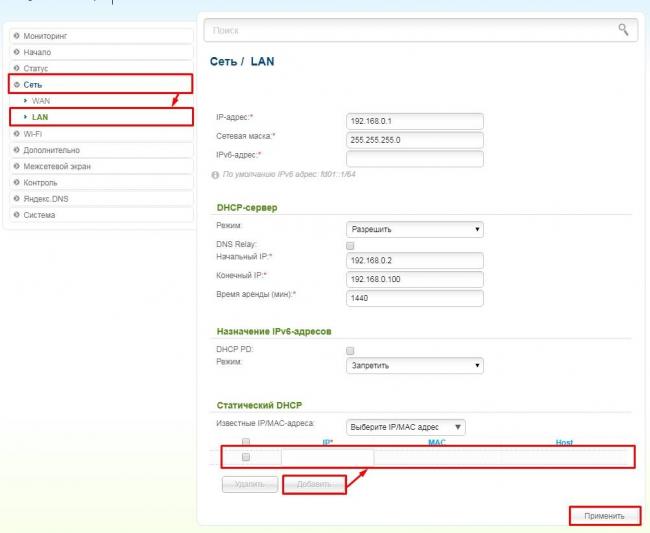650x533 pixels.
Task: Click the bullet icon next to Система
Action: coord(17,214)
